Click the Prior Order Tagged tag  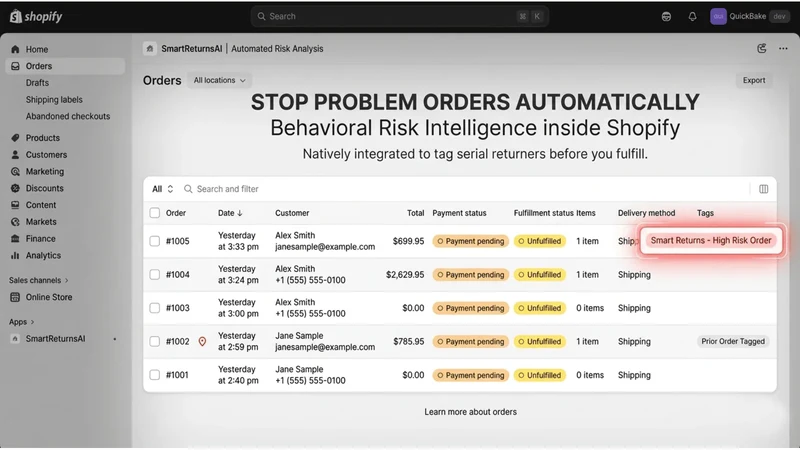coord(733,341)
